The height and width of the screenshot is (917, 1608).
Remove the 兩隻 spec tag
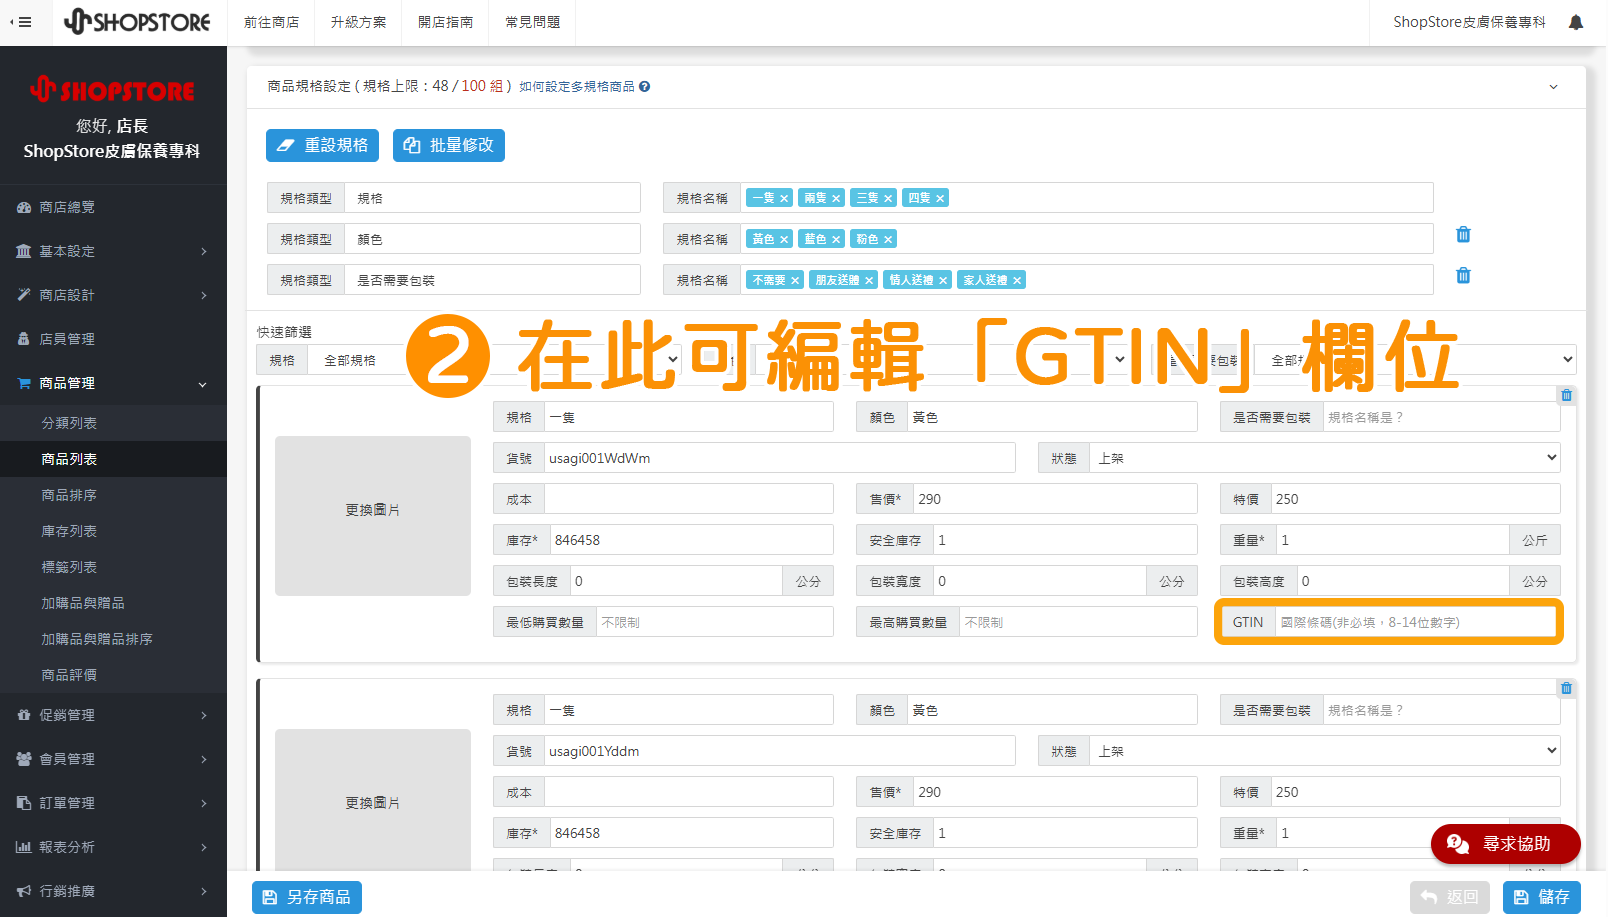tap(836, 198)
